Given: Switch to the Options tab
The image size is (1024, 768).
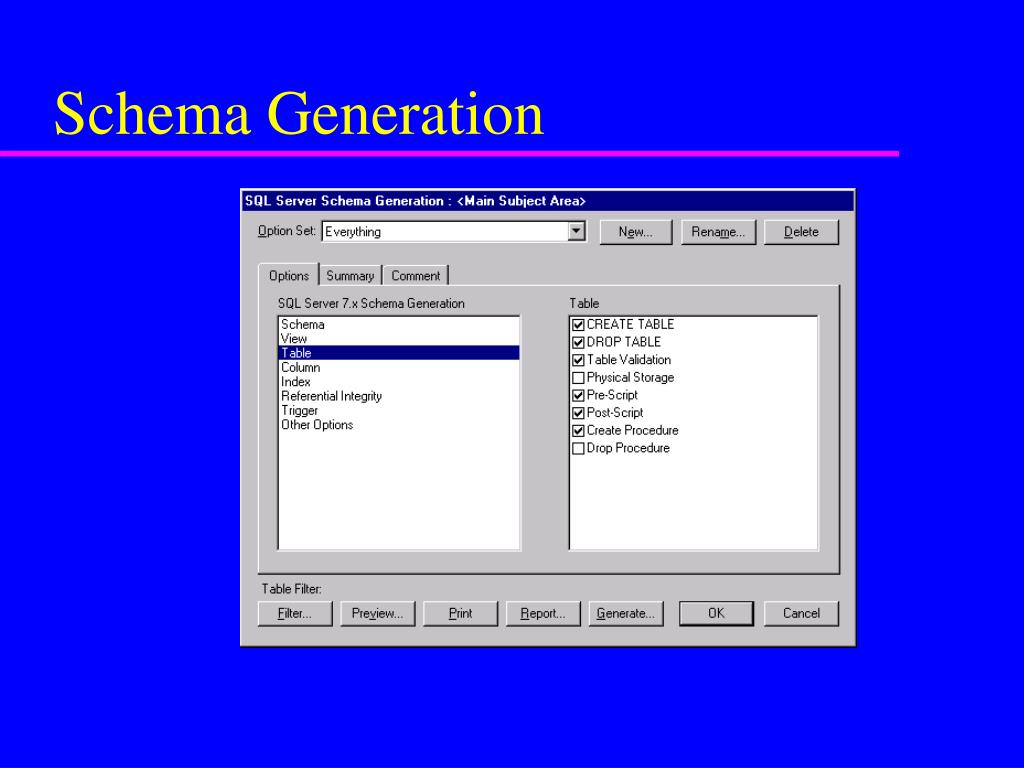Looking at the screenshot, I should (289, 275).
